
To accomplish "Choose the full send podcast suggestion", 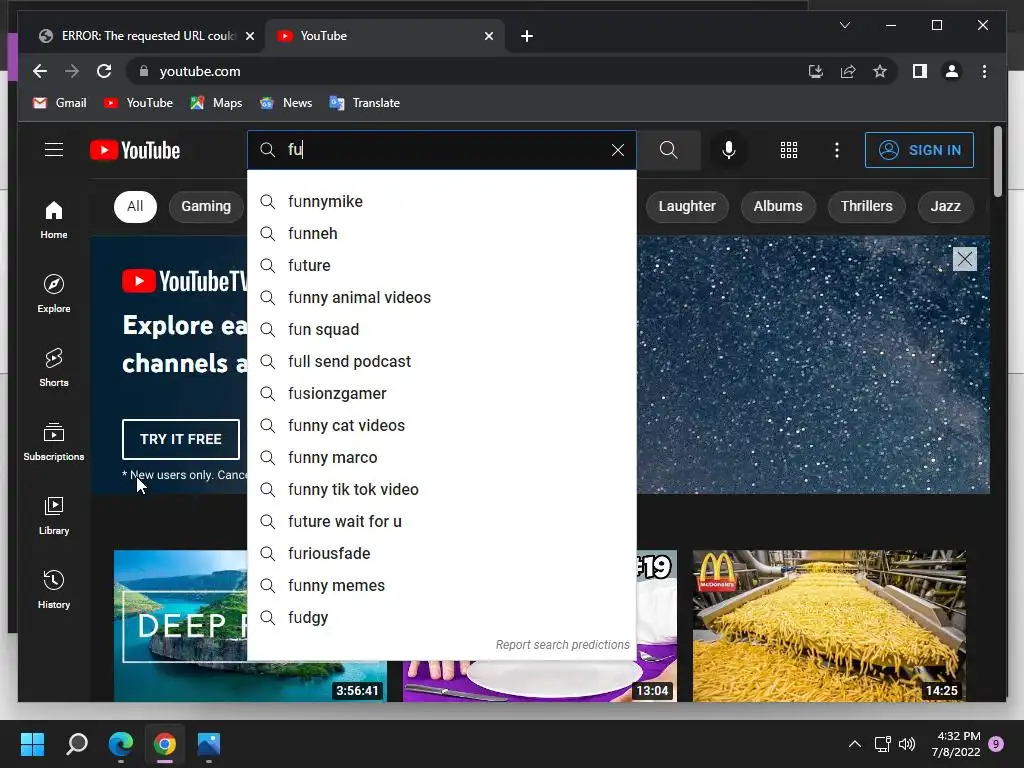I will coord(442,361).
